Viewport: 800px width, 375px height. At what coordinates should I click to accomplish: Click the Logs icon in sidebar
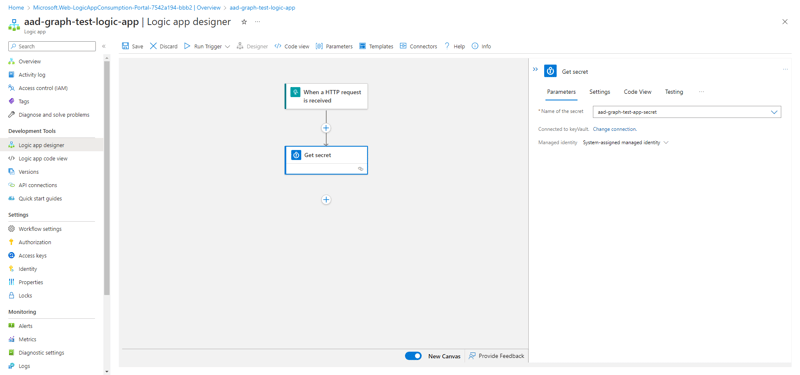tap(12, 366)
